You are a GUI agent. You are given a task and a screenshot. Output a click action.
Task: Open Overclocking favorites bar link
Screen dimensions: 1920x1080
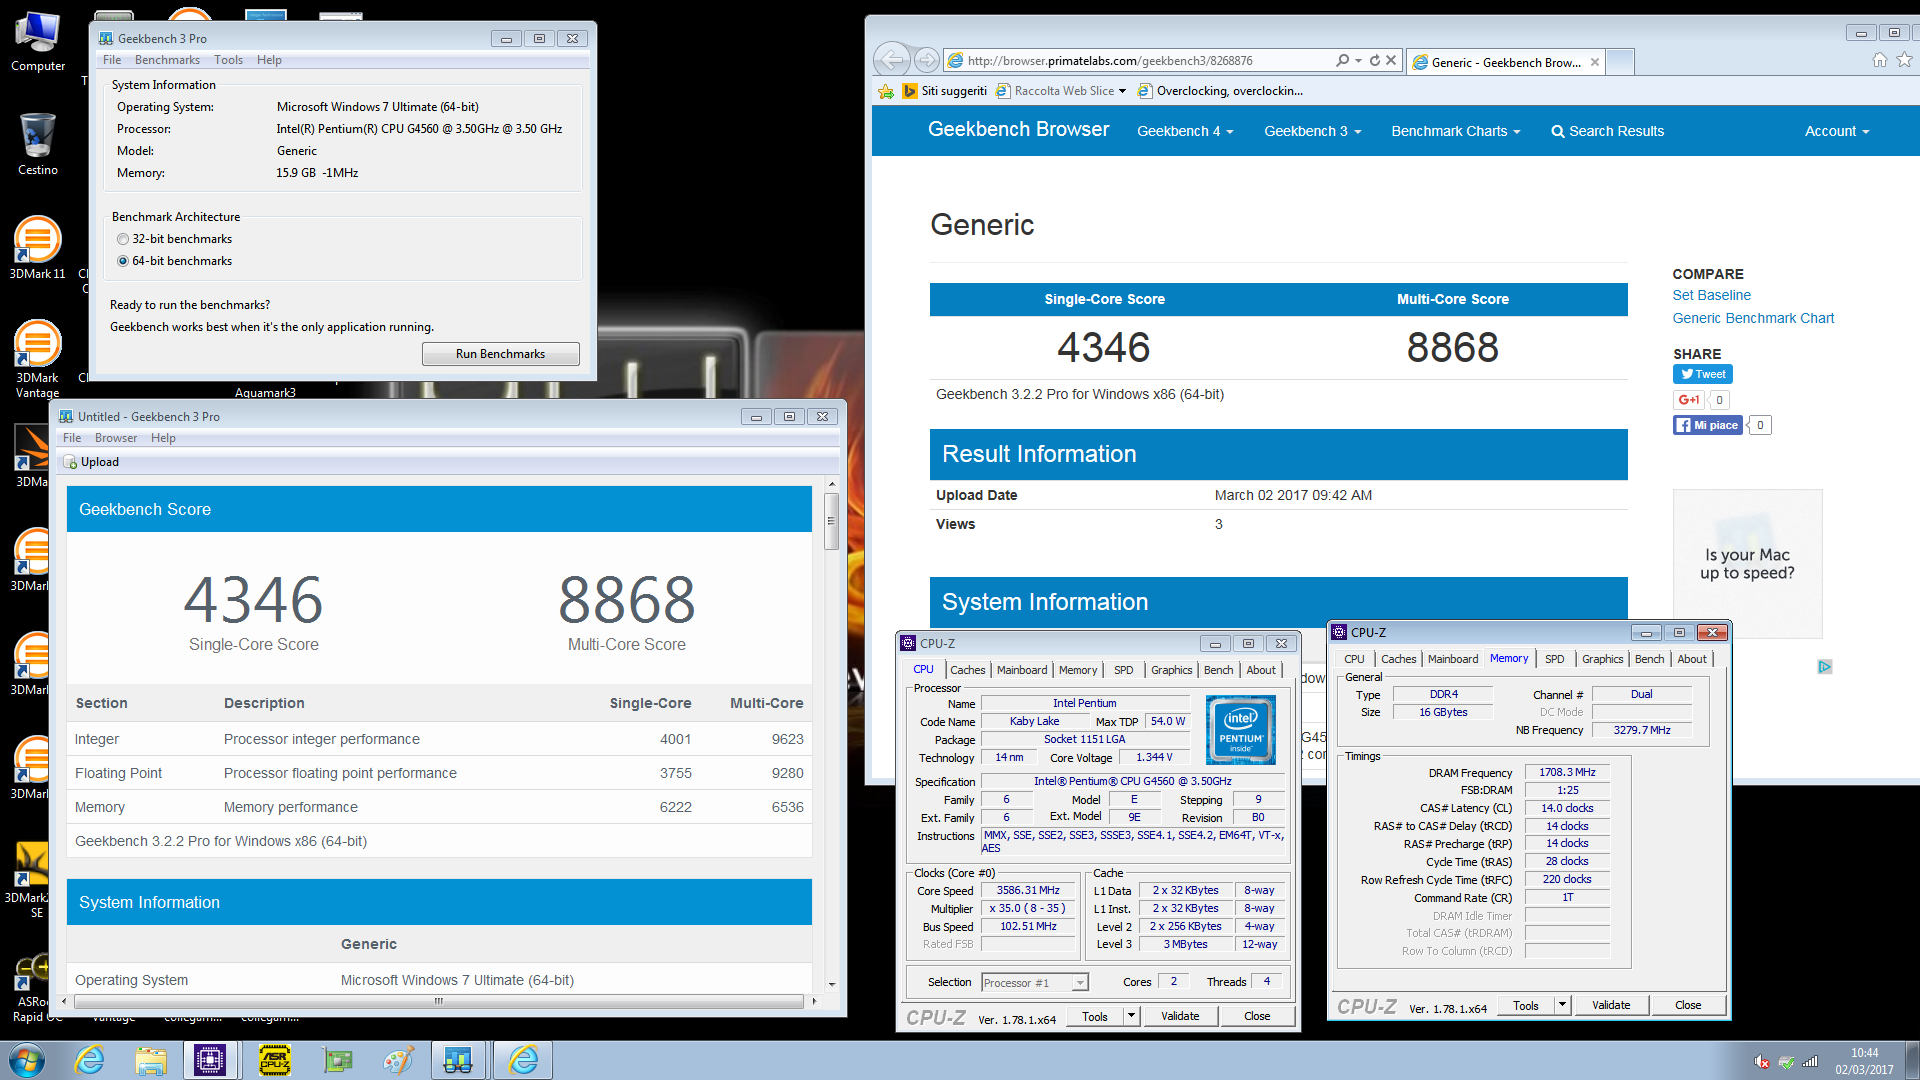1220,91
